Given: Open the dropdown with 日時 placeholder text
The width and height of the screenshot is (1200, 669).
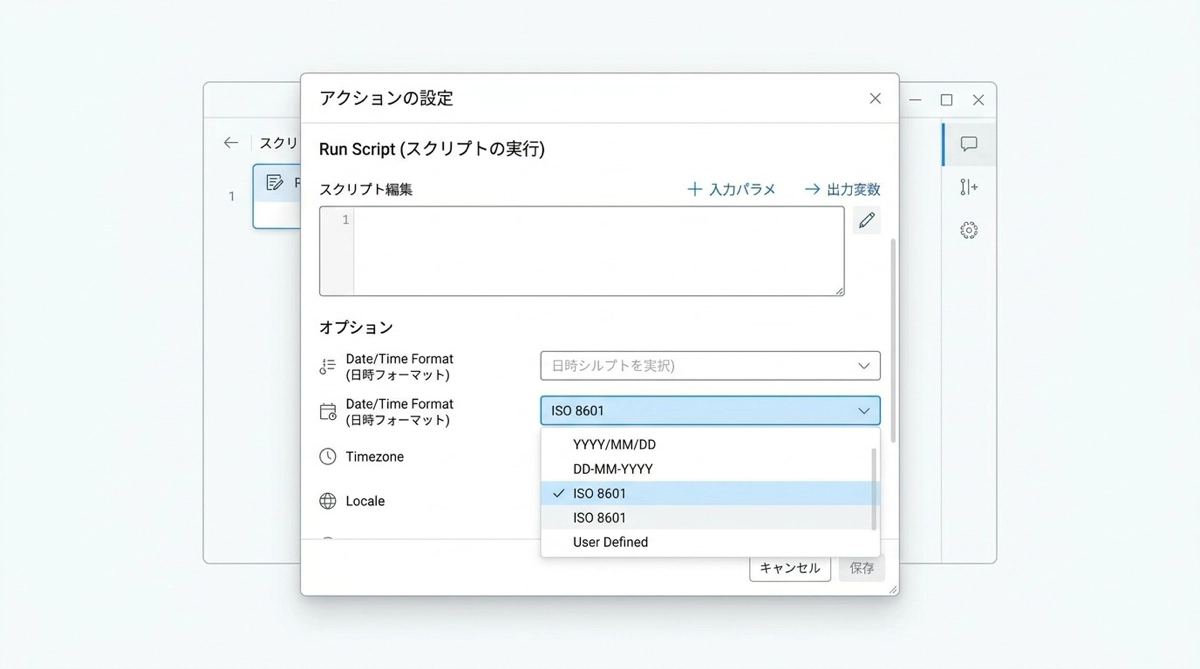Looking at the screenshot, I should click(x=710, y=366).
